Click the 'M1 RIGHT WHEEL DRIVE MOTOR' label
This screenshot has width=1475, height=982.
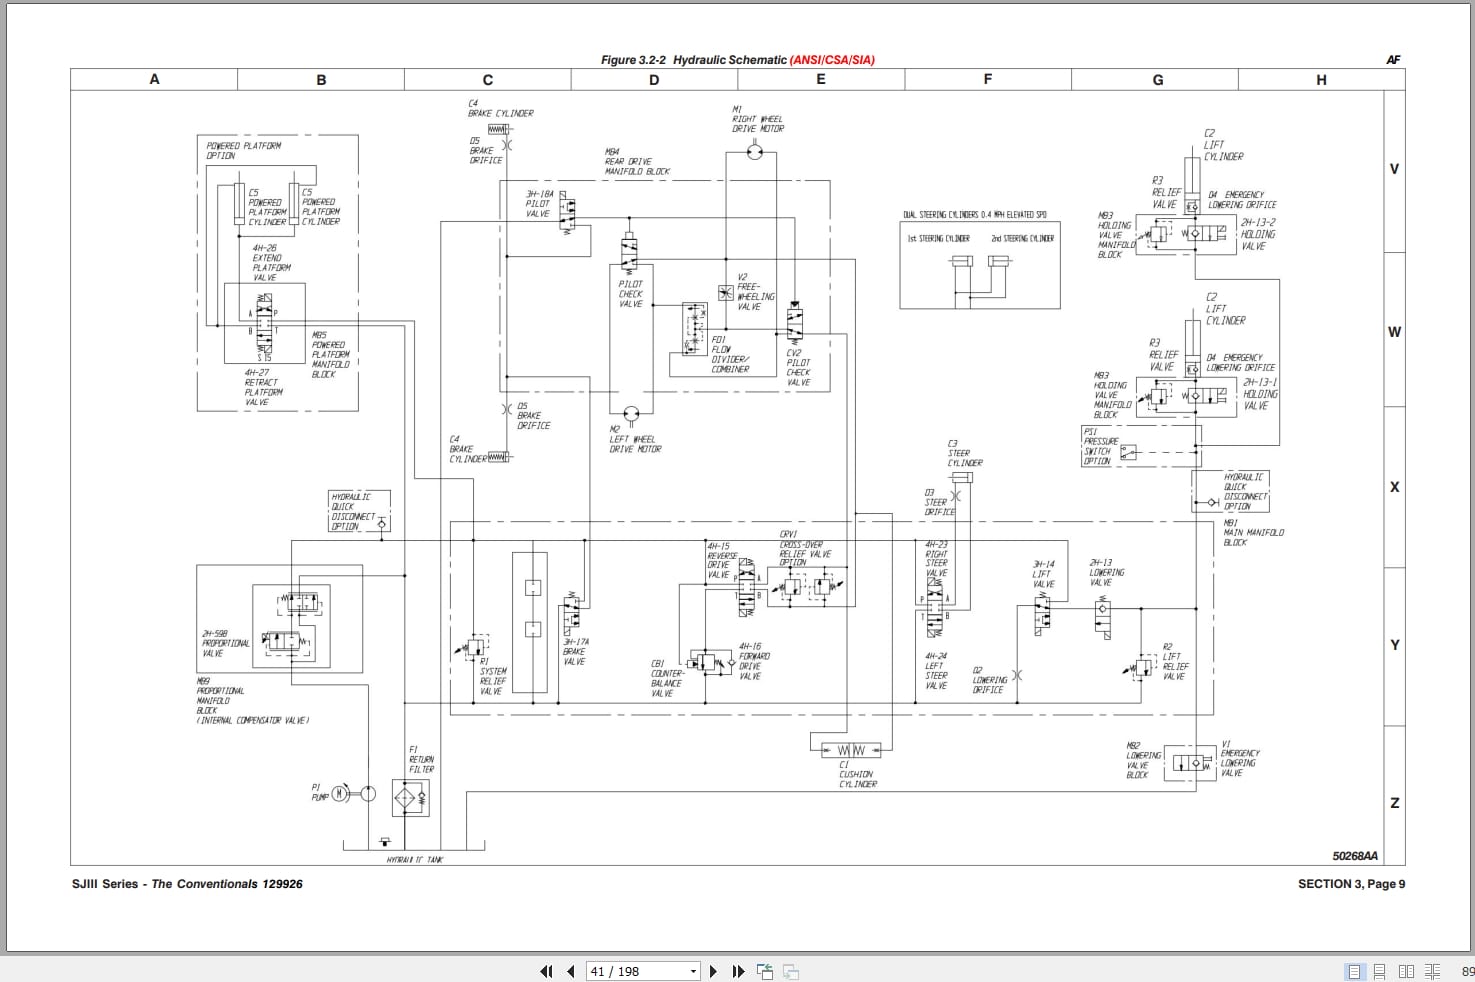758,119
